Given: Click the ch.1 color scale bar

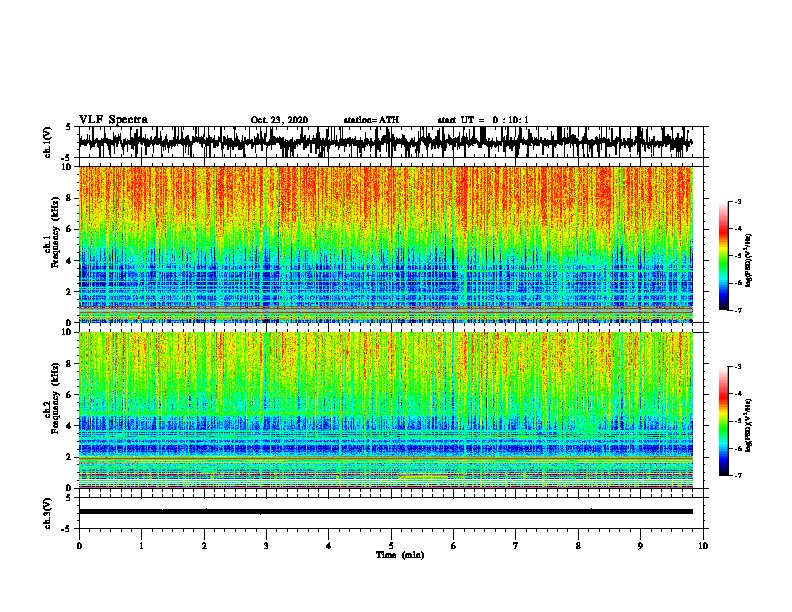Looking at the screenshot, I should click(x=723, y=256).
